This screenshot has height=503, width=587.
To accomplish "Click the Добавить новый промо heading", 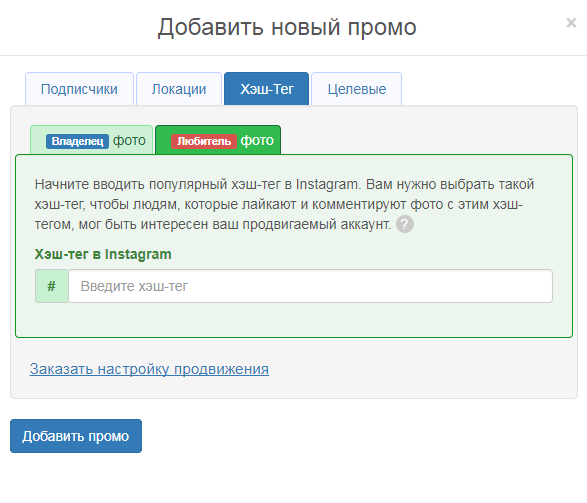I will click(x=287, y=27).
